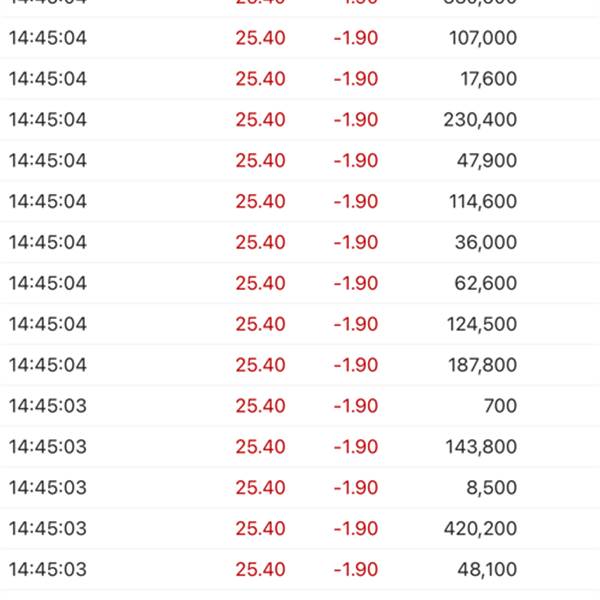
Task: Click the 17,600 volume value
Action: [489, 79]
